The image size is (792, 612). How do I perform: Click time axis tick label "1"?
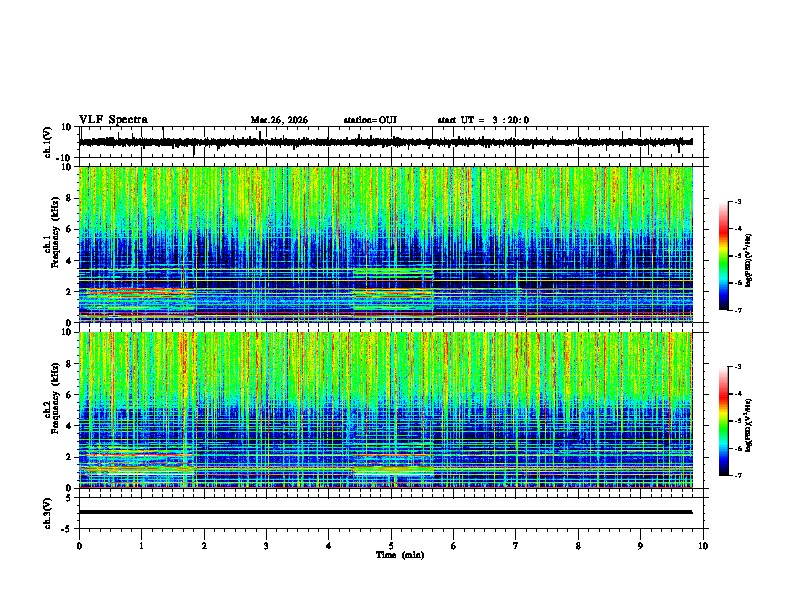[x=141, y=546]
